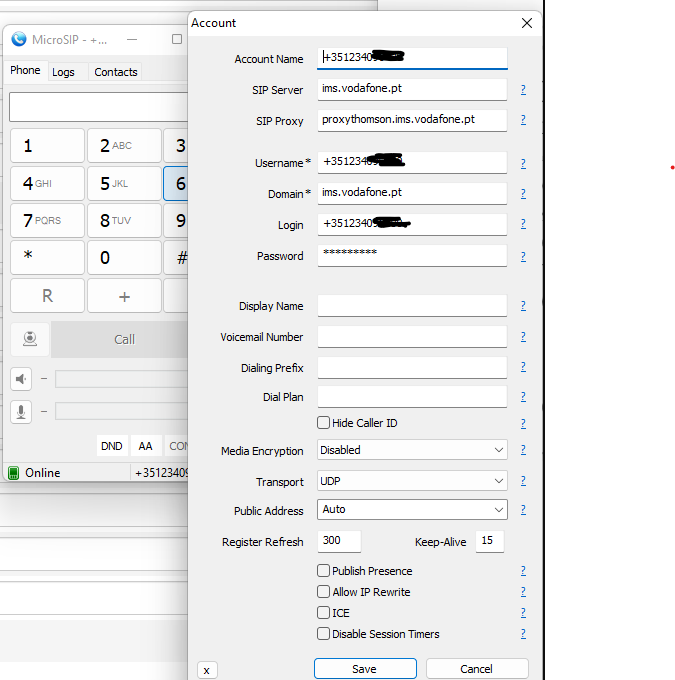
Task: Switch to the Logs tab
Action: (63, 72)
